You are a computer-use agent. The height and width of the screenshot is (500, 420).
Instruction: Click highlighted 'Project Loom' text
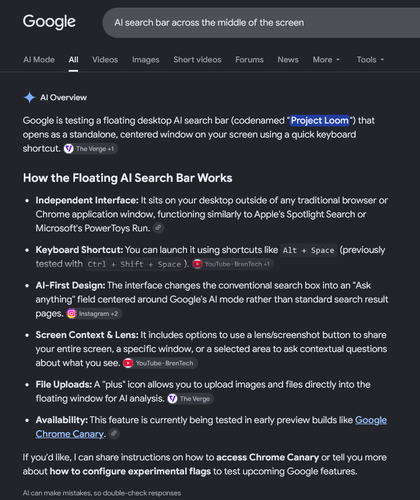click(x=320, y=120)
